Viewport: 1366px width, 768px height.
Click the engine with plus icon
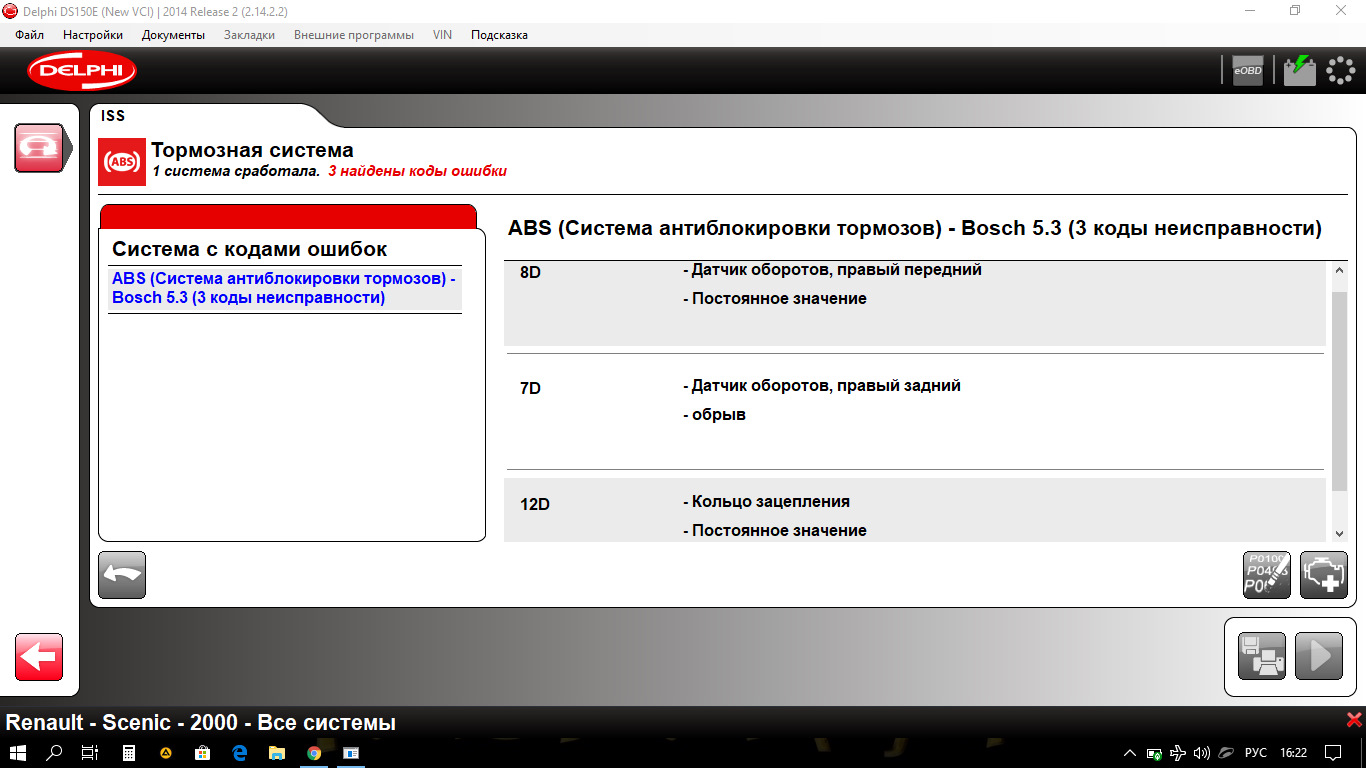pyautogui.click(x=1324, y=575)
